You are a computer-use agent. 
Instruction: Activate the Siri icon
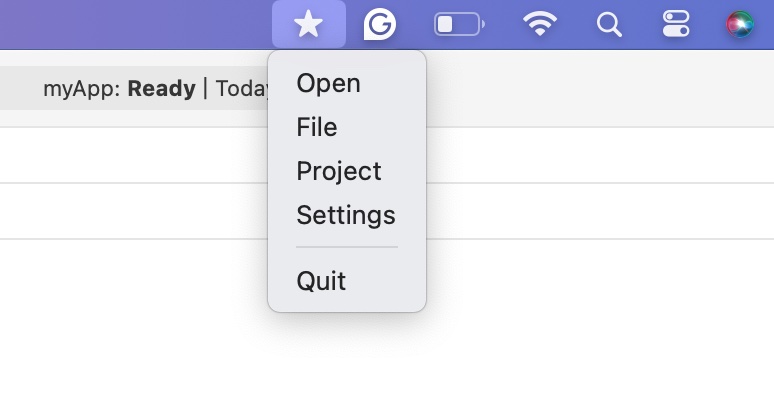pyautogui.click(x=740, y=24)
